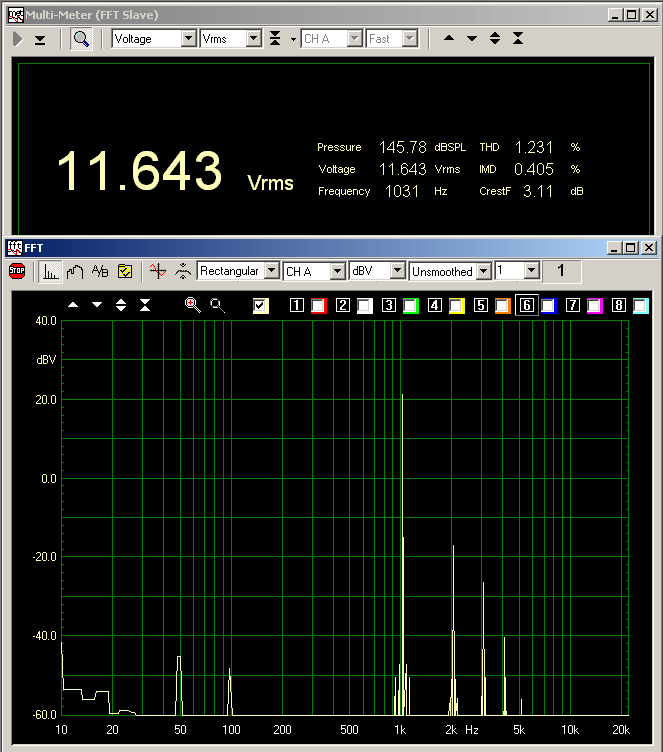Click the CrestF value 3.11
This screenshot has width=663, height=752.
tap(538, 191)
